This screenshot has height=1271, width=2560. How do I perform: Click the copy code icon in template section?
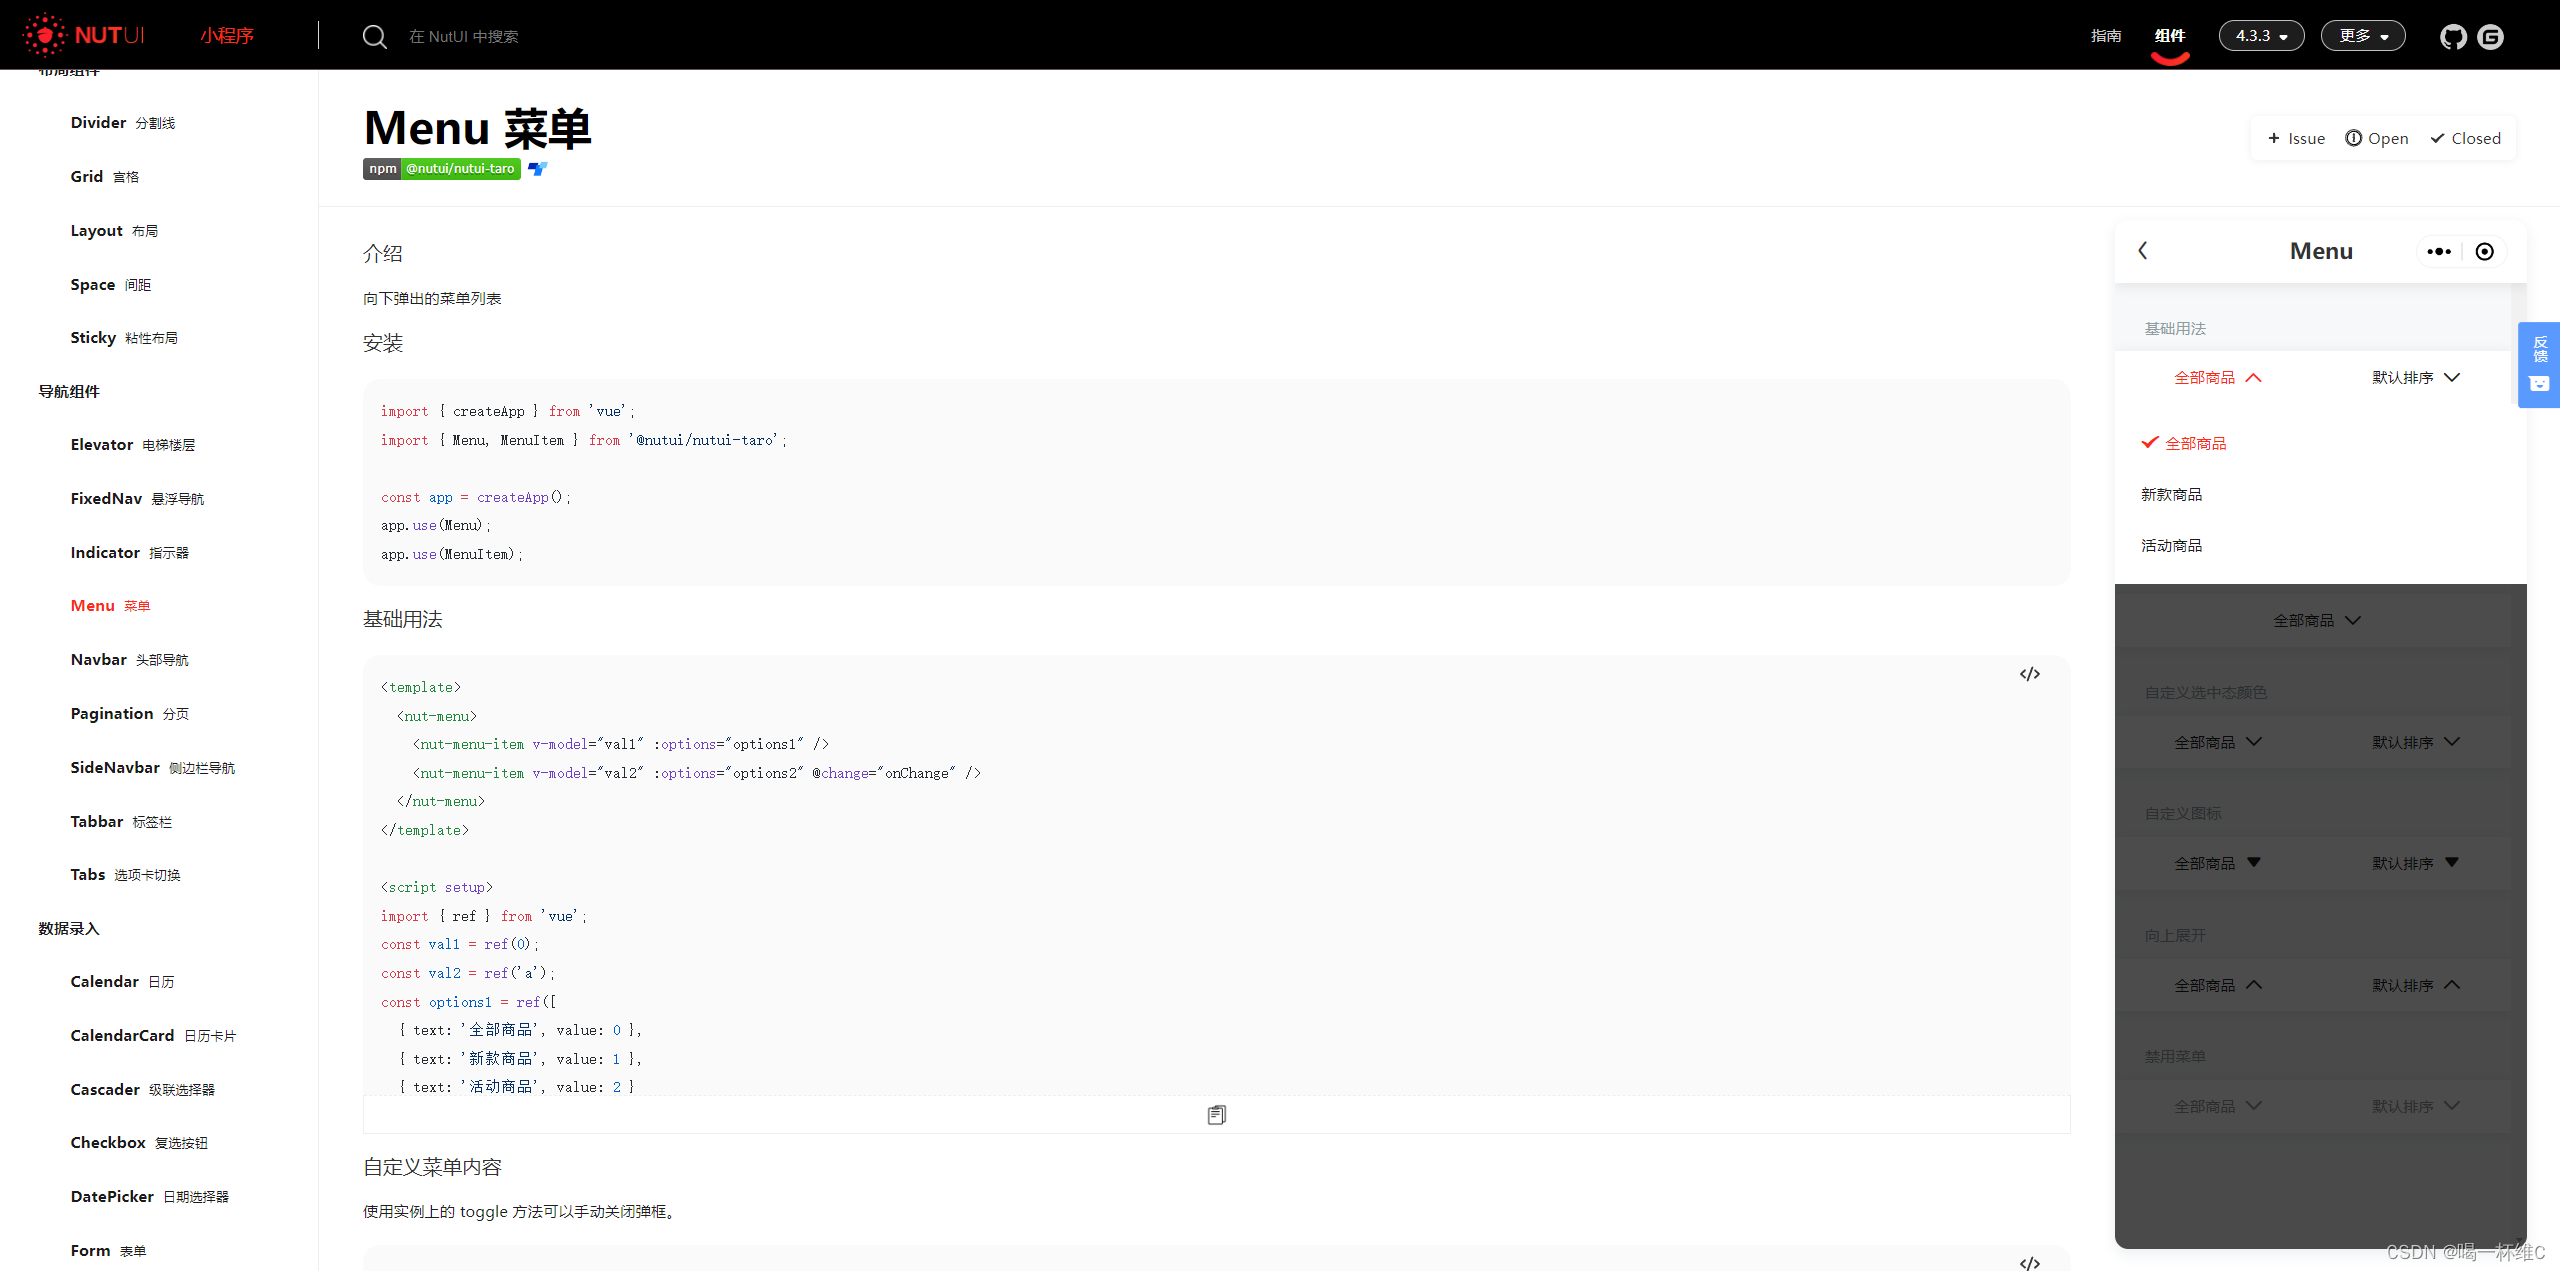click(x=1216, y=1114)
